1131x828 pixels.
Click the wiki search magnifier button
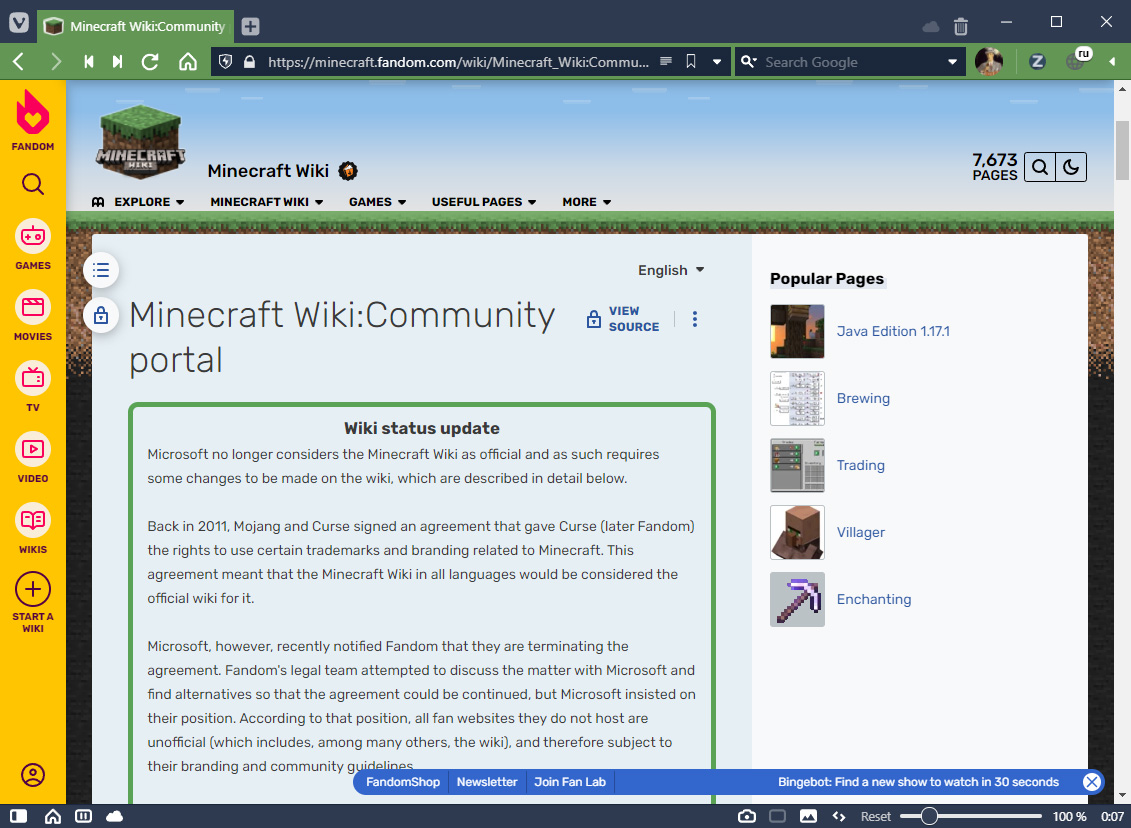pyautogui.click(x=1040, y=167)
